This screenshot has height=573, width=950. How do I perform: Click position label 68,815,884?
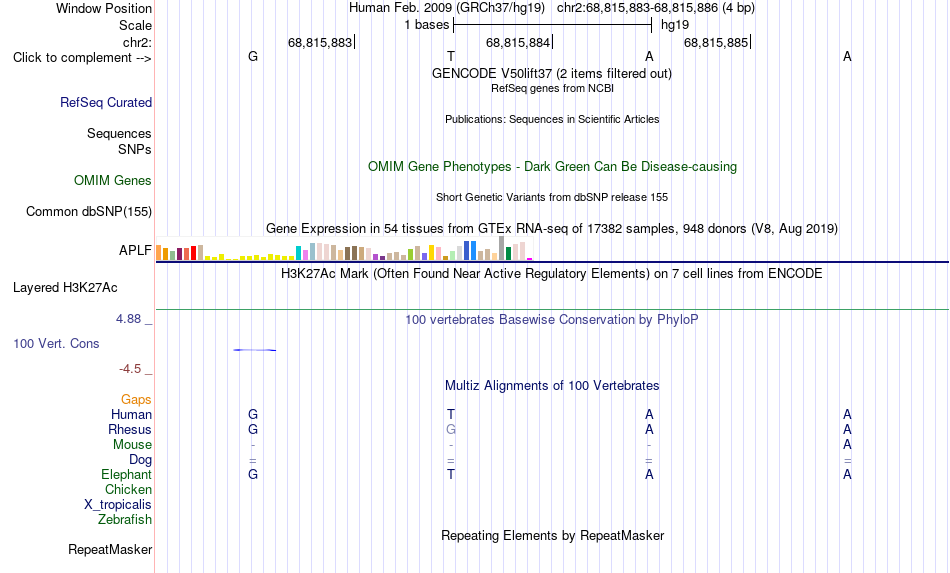518,42
